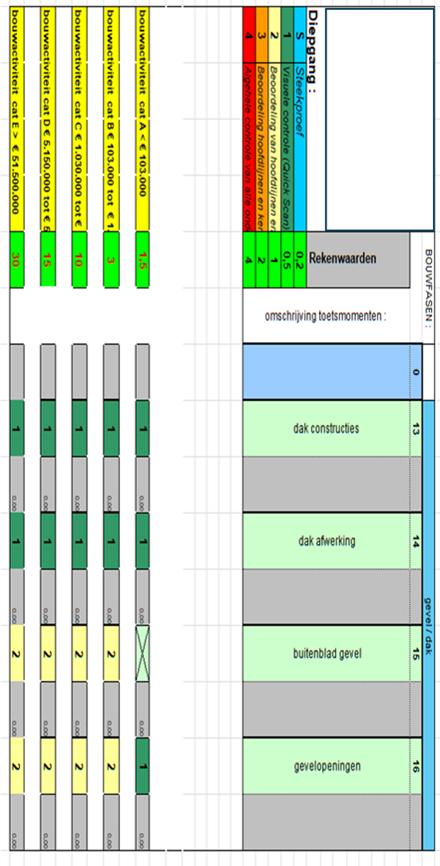
Task: Click the number '16' above gevelopeningen
Action: (416, 766)
